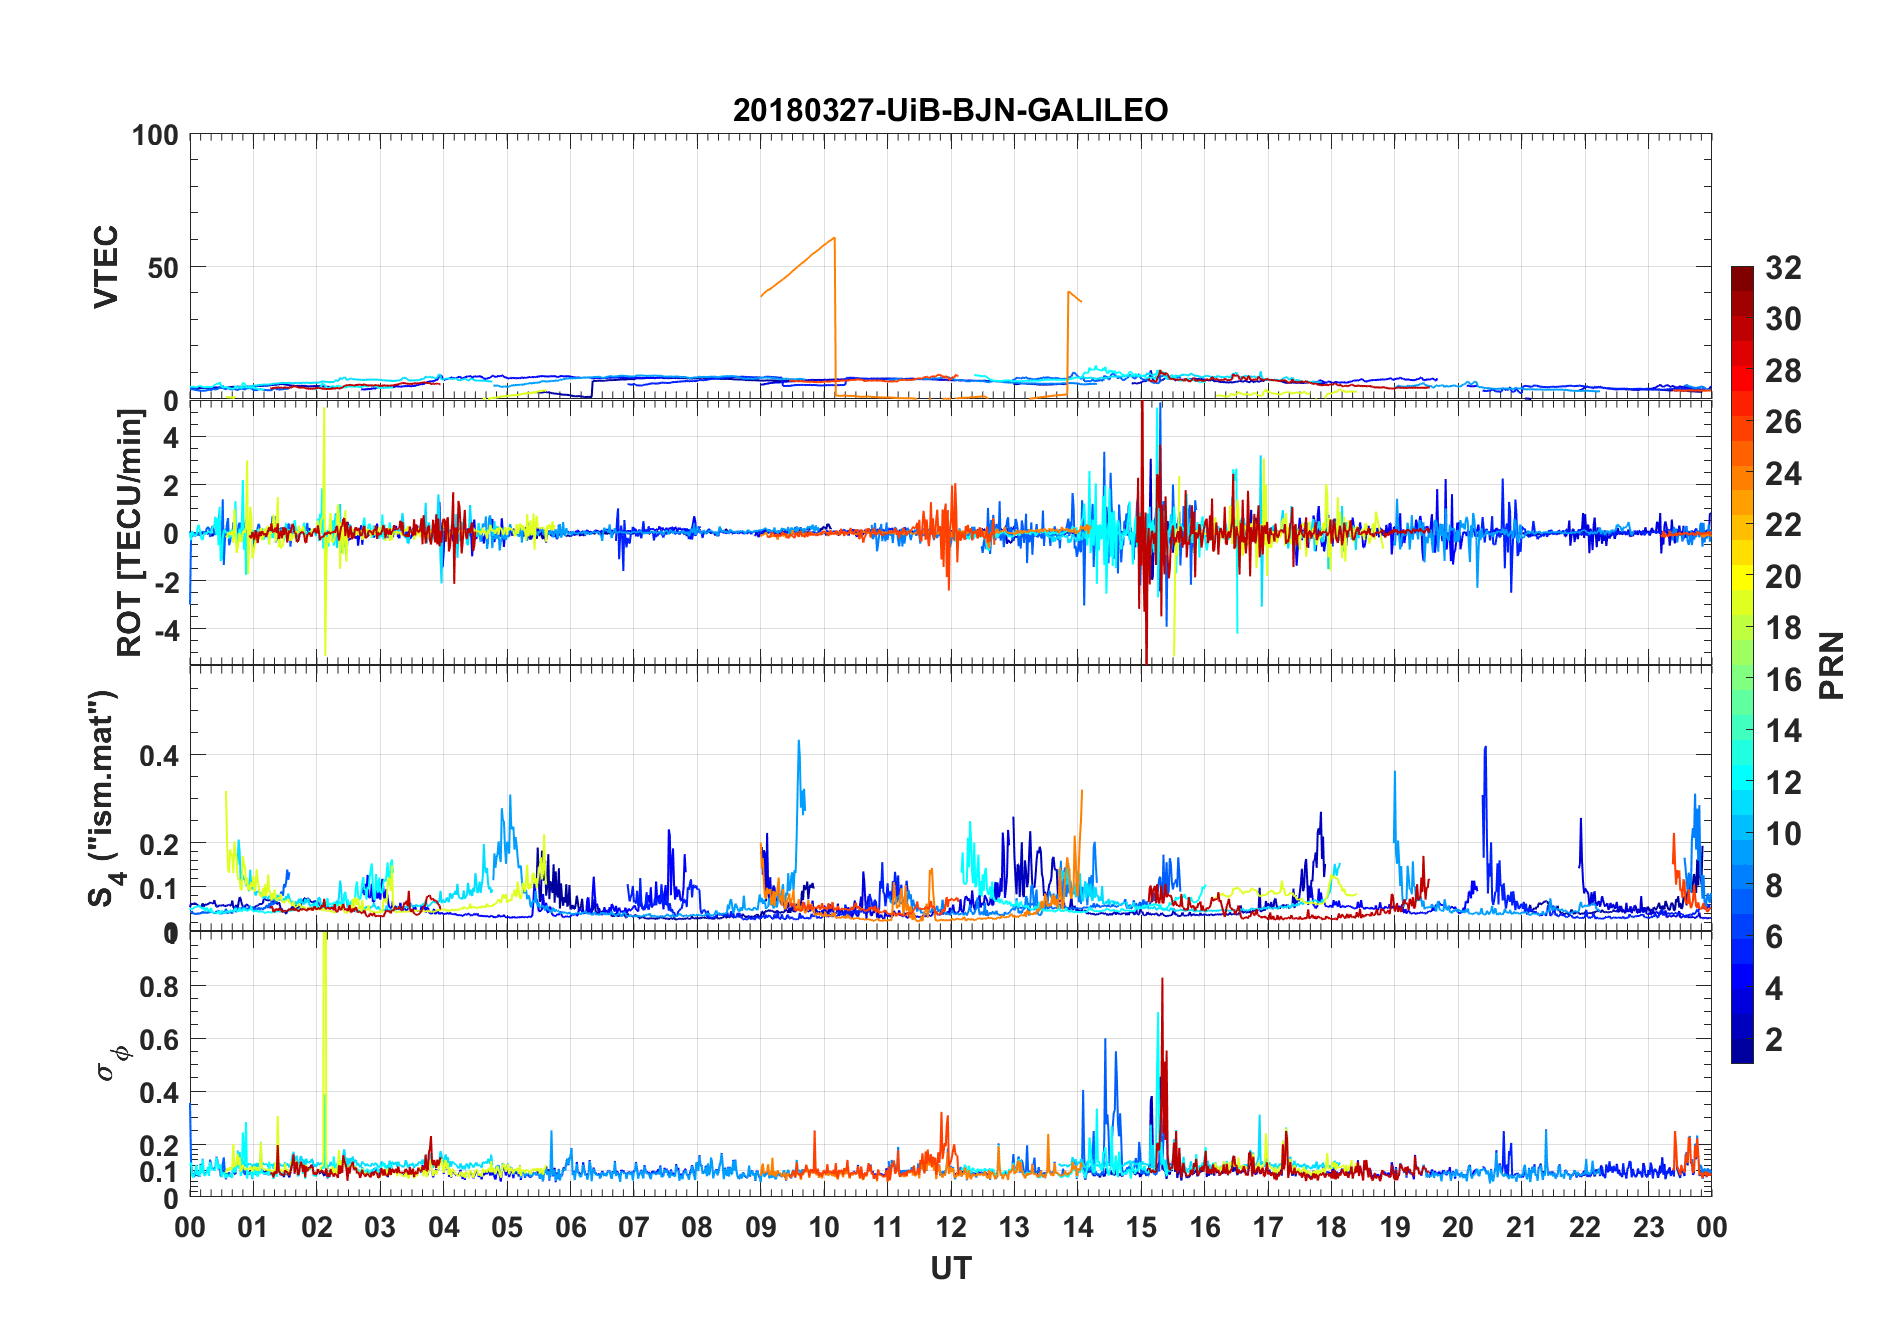
Task: Select colorbar tick label 12
Action: click(1783, 783)
